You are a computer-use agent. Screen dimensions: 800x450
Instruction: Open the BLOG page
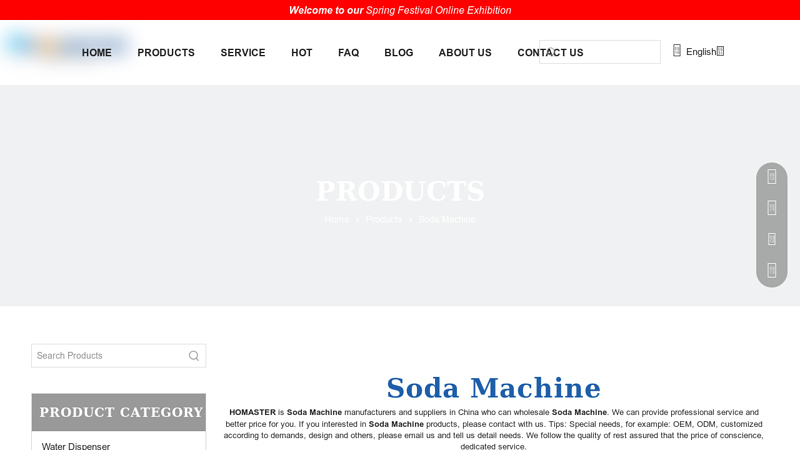tap(398, 53)
